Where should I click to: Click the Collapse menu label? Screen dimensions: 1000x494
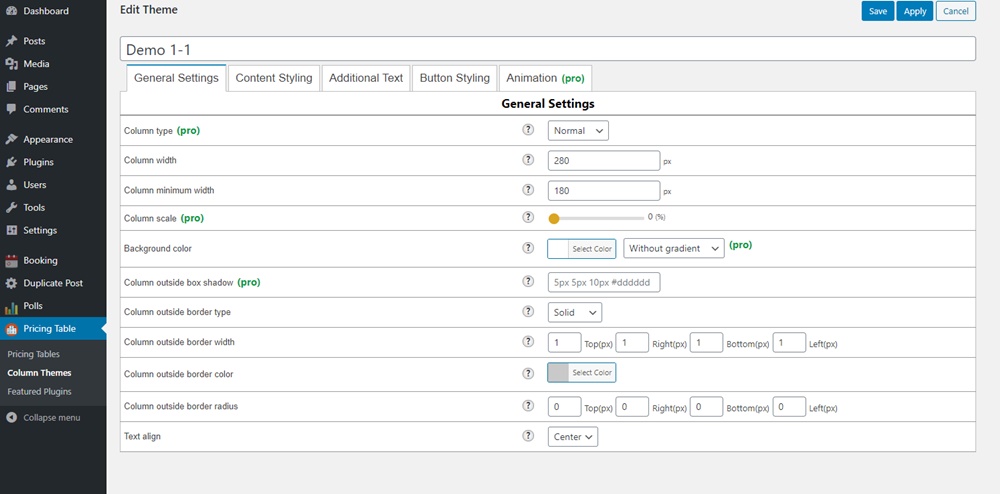tap(52, 418)
